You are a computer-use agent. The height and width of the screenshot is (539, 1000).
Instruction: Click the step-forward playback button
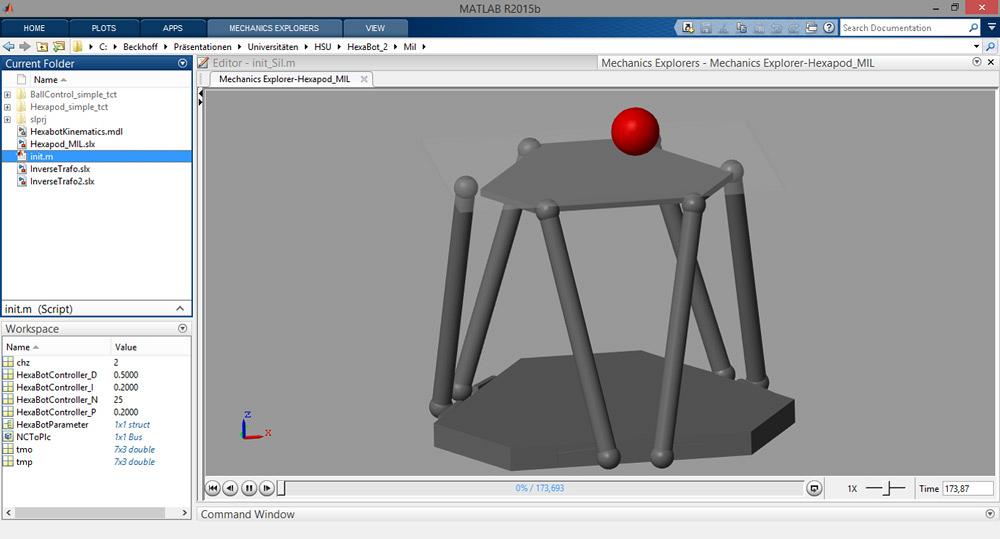coord(266,488)
